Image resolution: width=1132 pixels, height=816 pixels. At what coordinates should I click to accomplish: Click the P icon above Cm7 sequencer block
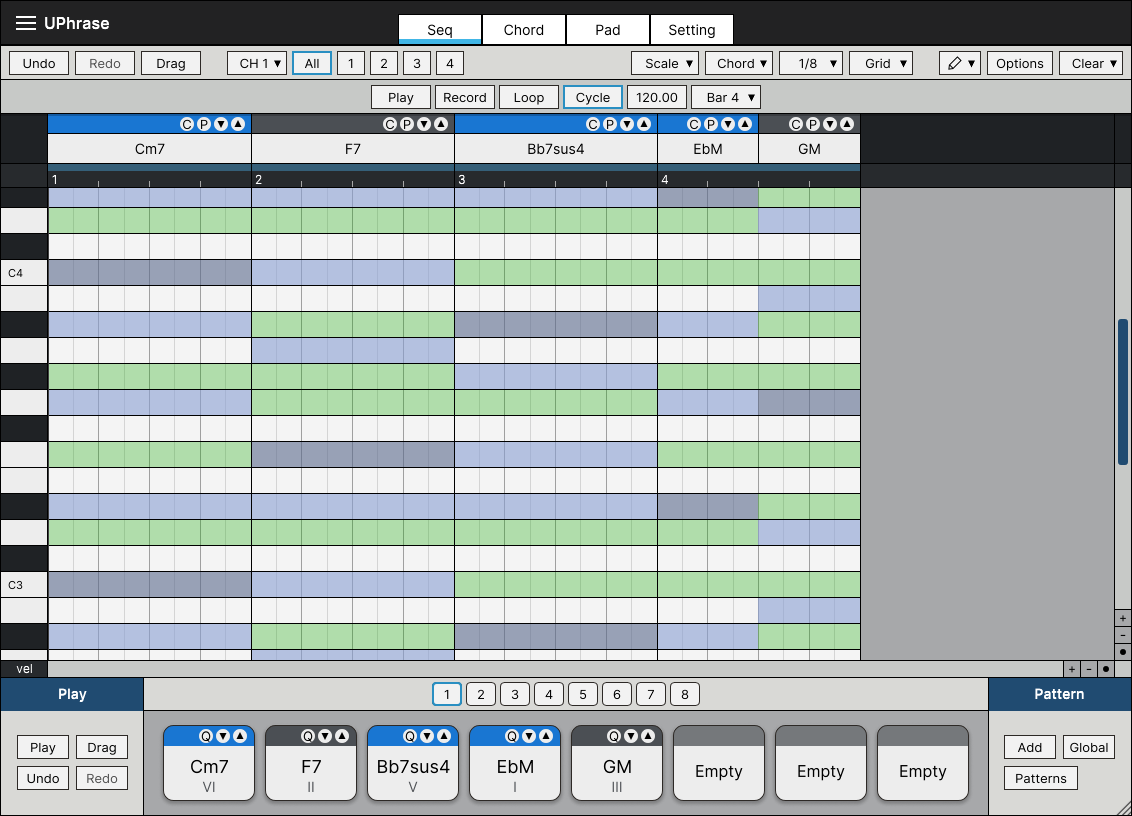coord(204,124)
